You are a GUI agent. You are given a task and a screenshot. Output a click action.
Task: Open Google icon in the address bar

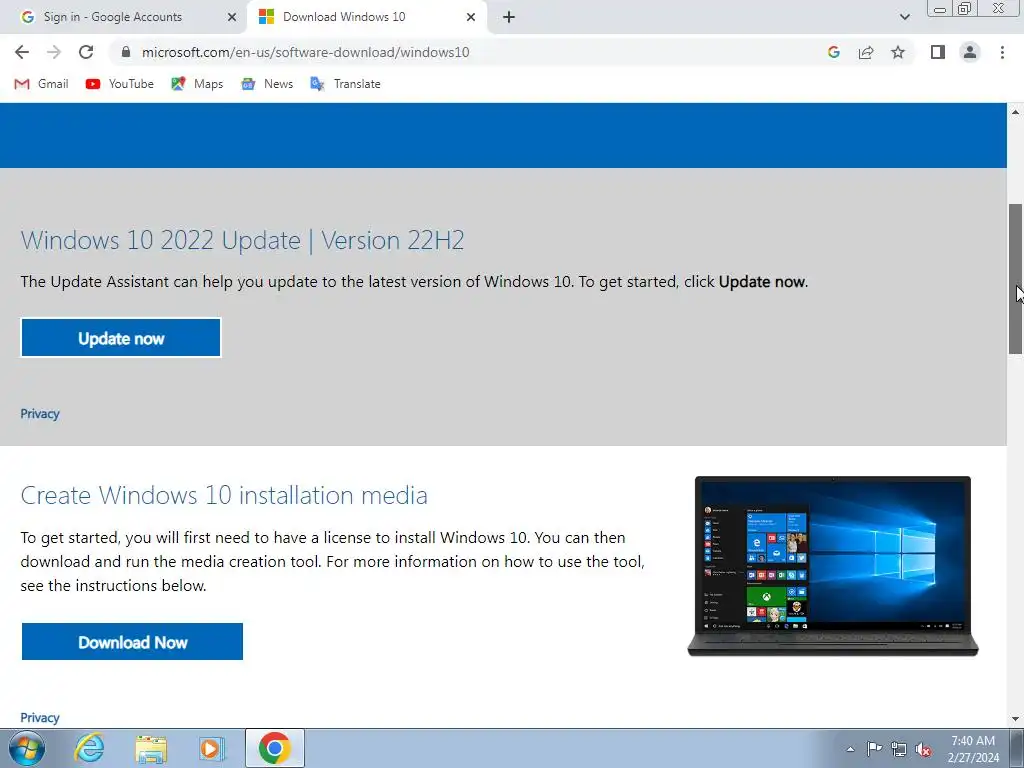tap(833, 52)
